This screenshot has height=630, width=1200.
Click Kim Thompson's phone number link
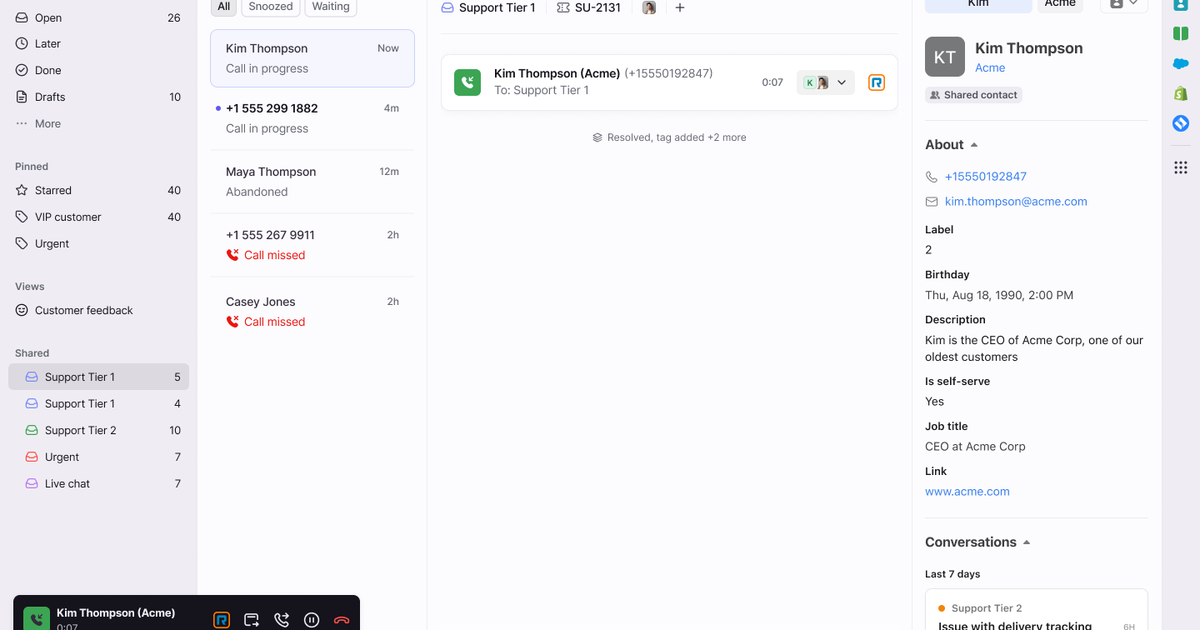986,176
